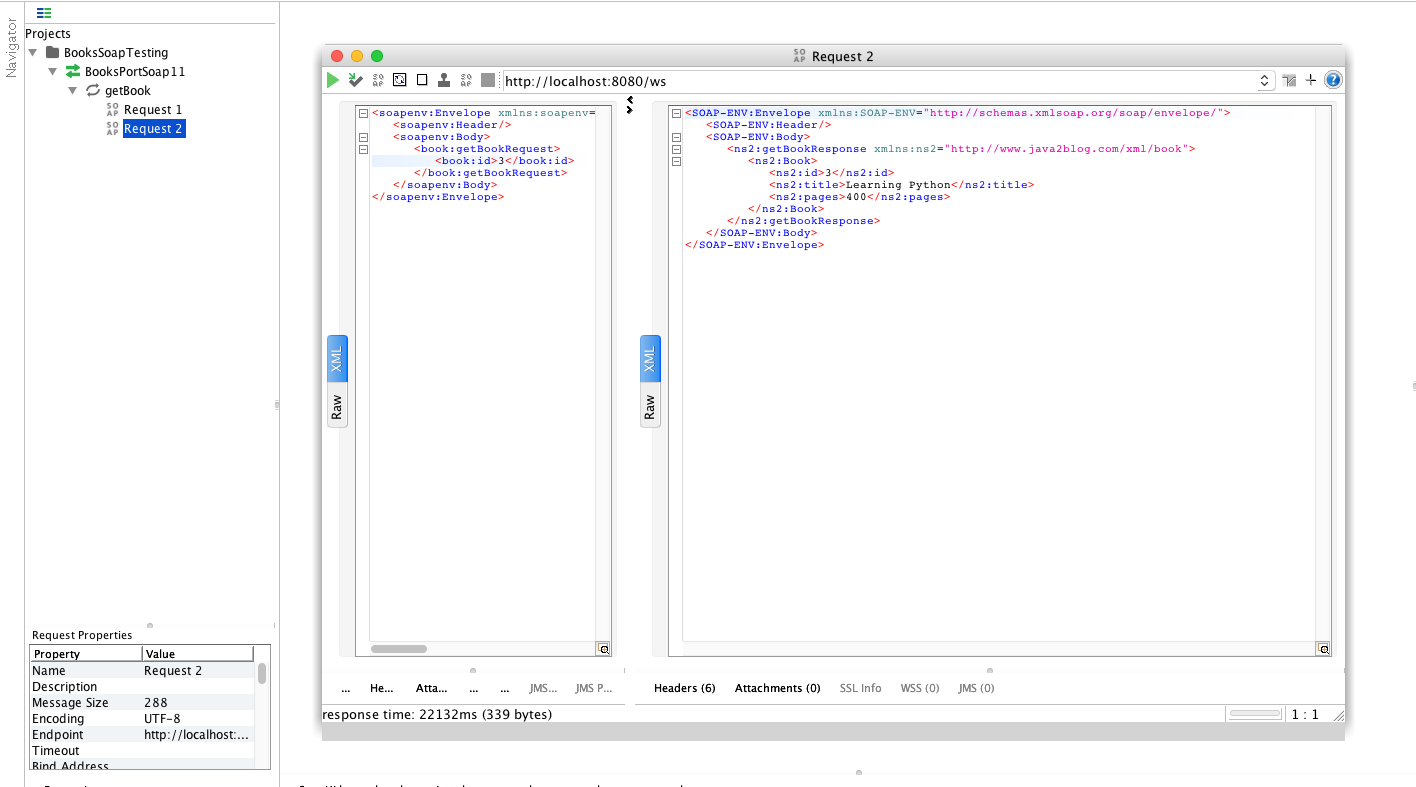
Task: Switch the request editor to Raw view
Action: click(x=337, y=407)
